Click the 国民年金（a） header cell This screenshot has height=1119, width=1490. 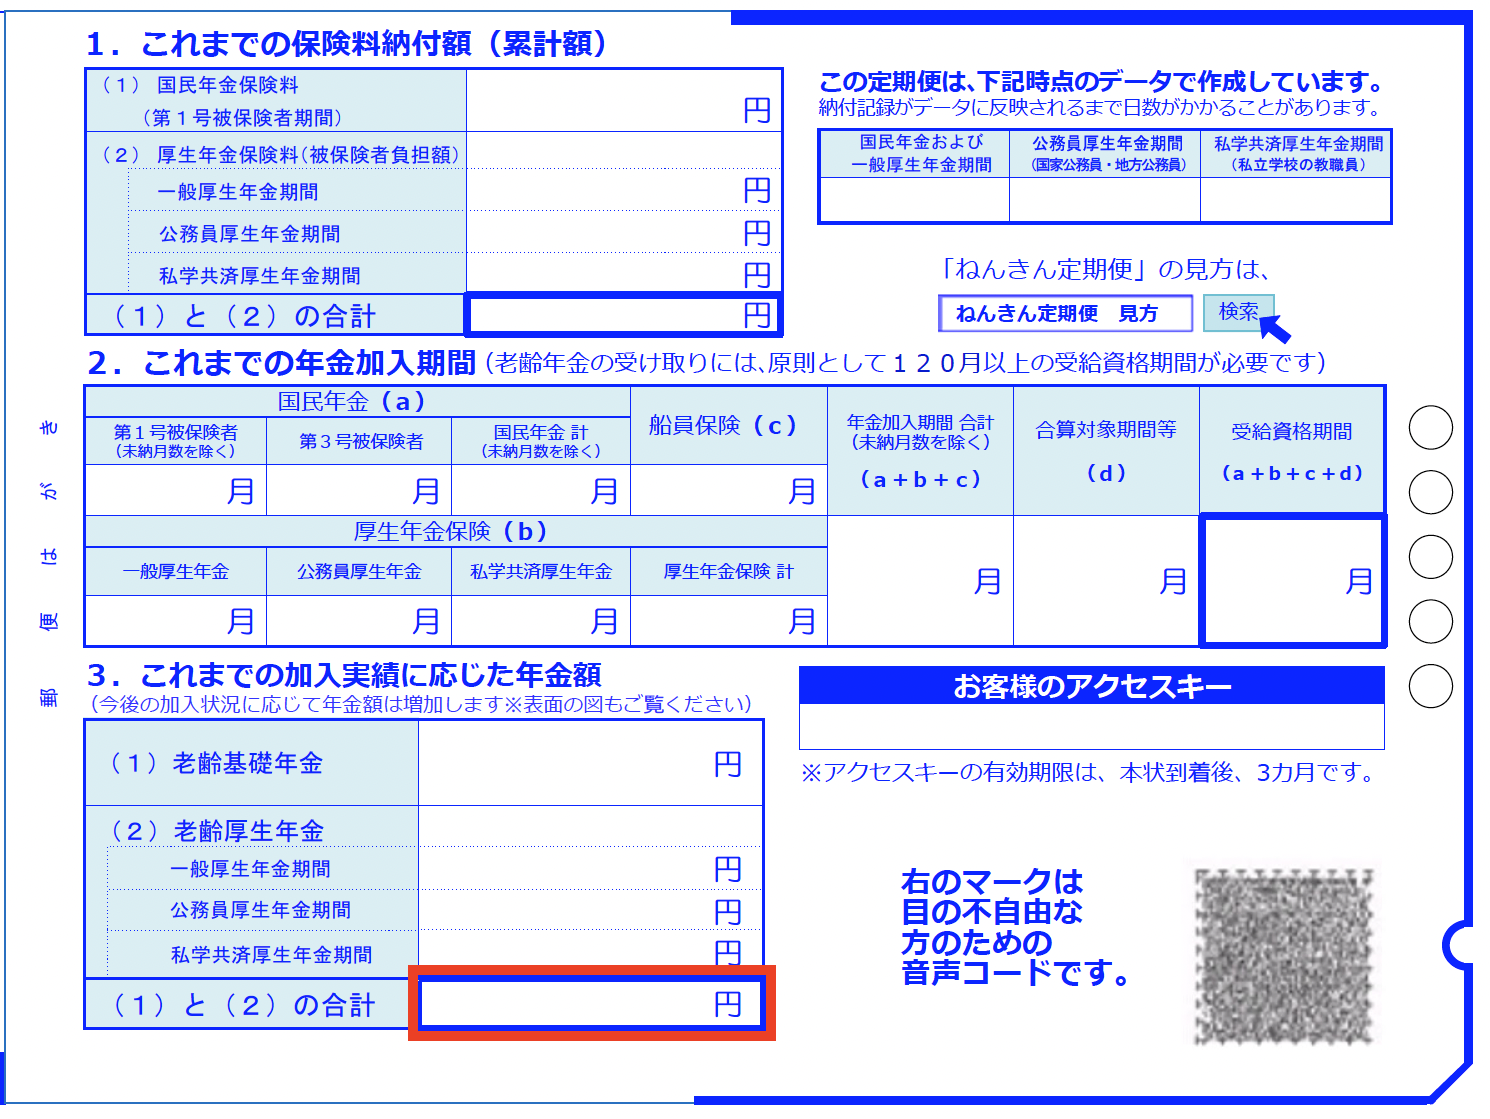coord(357,402)
